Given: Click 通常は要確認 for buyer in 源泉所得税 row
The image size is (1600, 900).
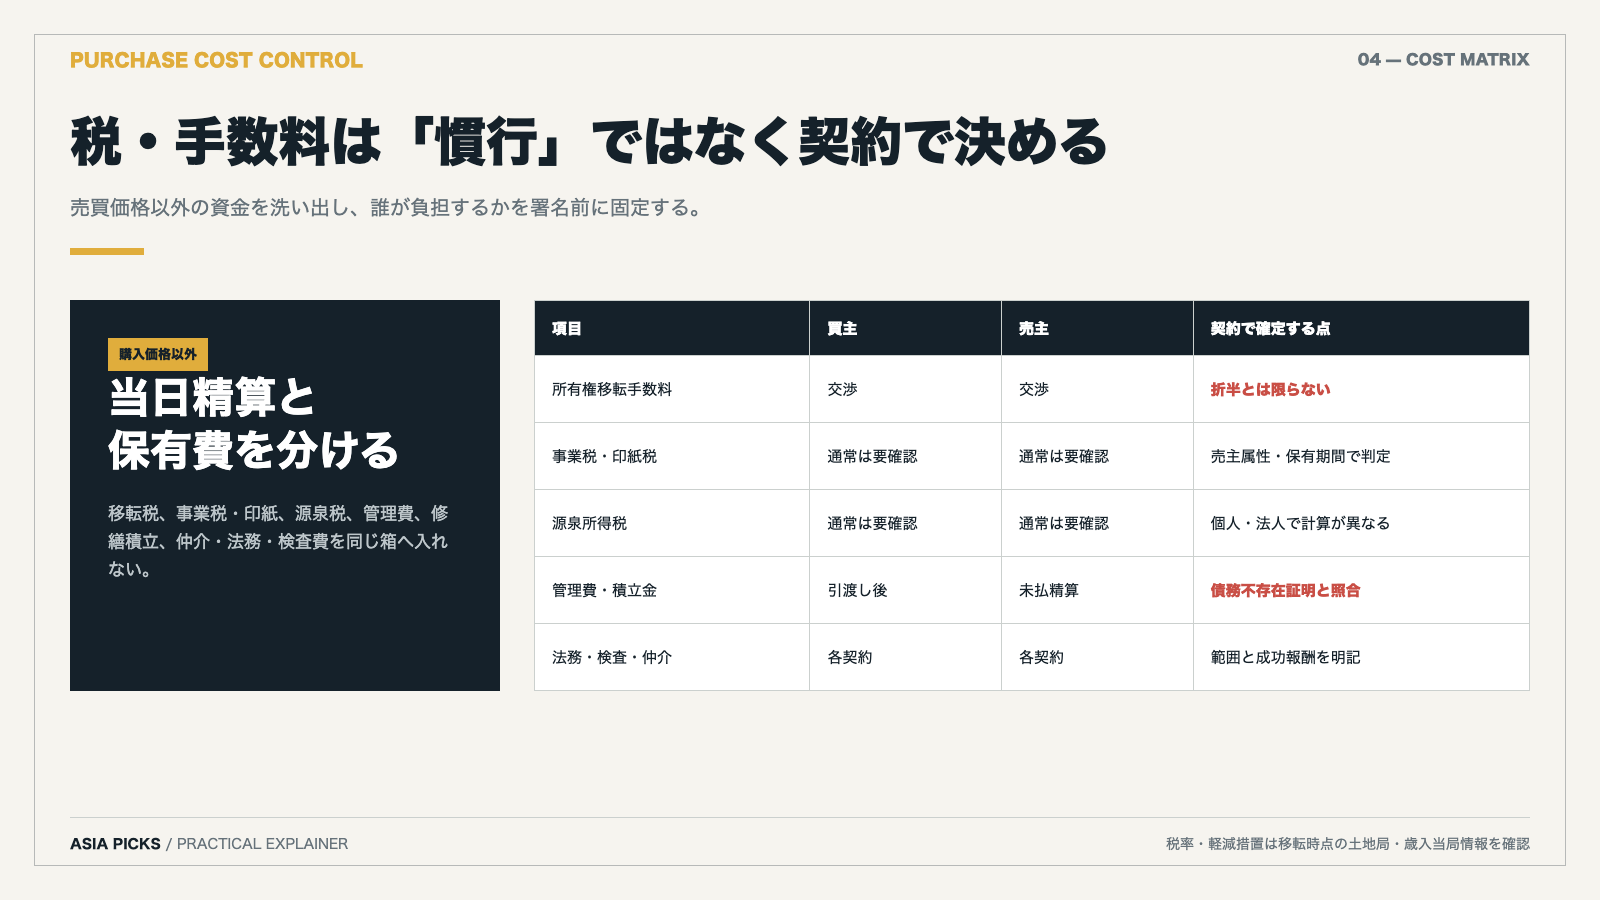Looking at the screenshot, I should tap(872, 523).
